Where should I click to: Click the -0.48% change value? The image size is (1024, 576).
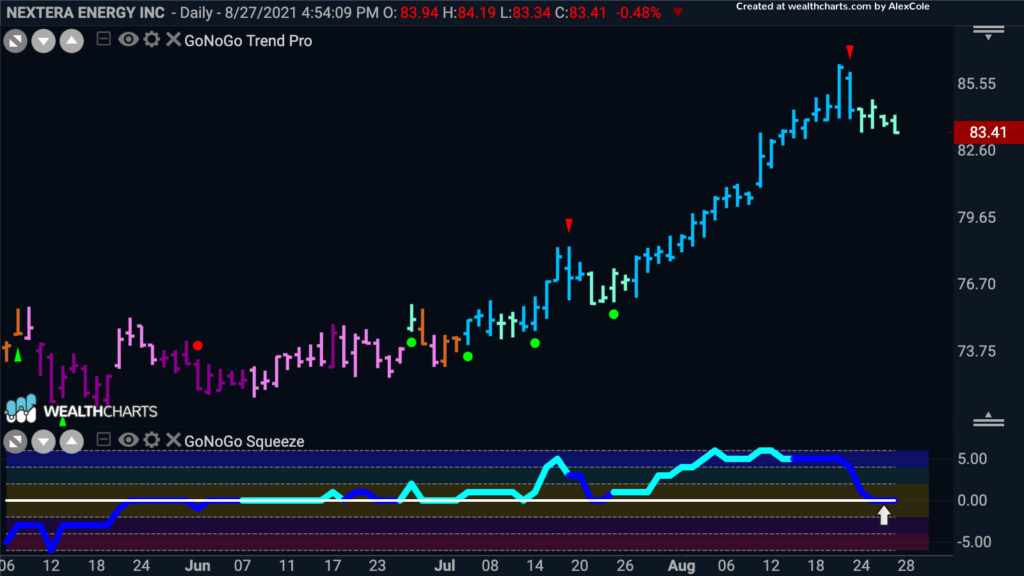coord(638,13)
